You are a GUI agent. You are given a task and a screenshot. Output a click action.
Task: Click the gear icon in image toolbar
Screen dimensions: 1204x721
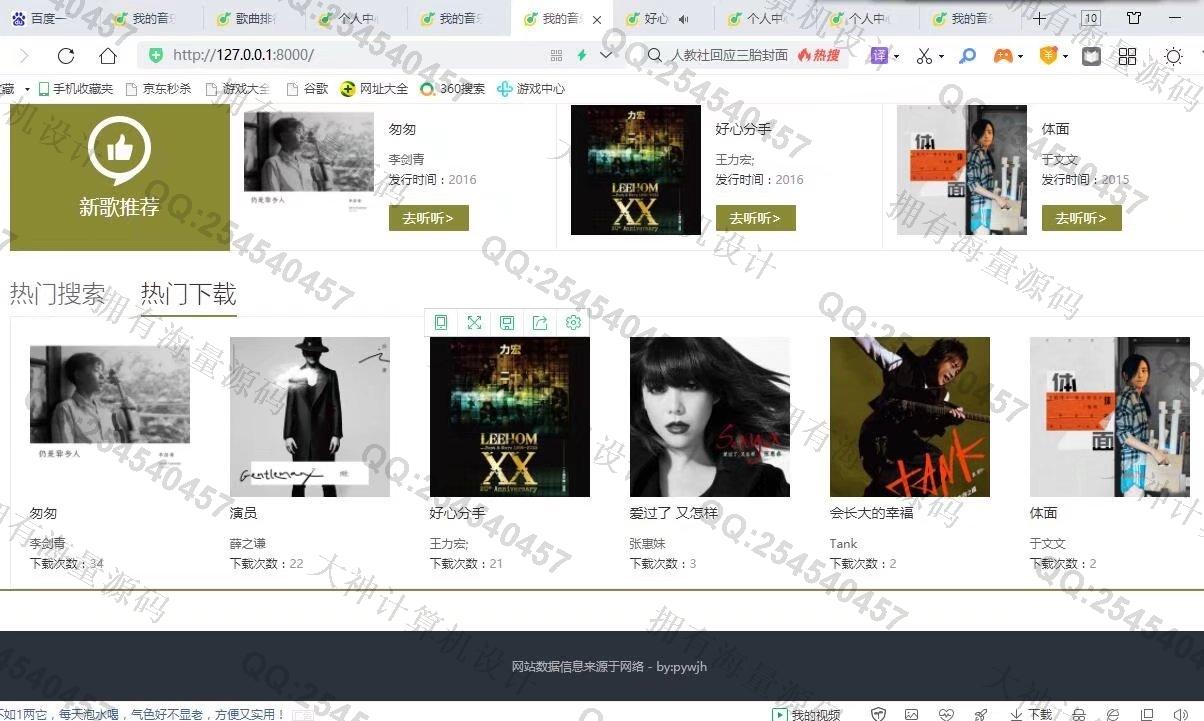click(x=573, y=322)
